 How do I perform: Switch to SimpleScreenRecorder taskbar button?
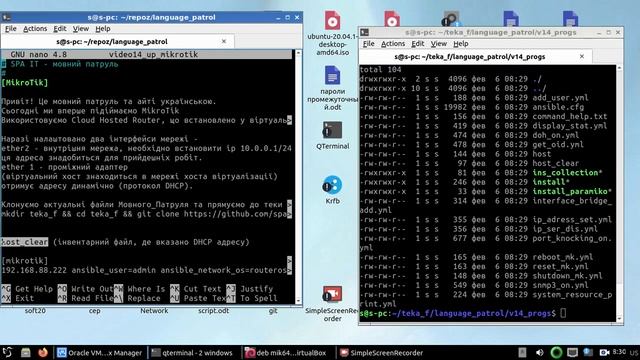point(382,353)
